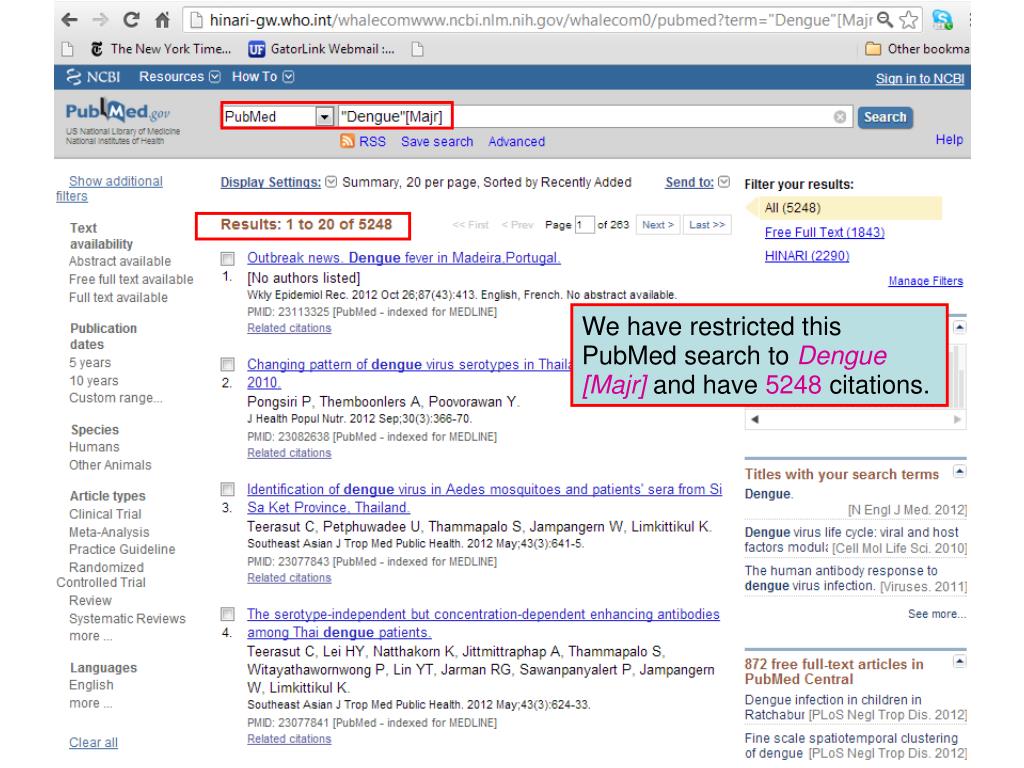Viewport: 1024px width, 768px height.
Task: Open GatorLink Webmail bookmark
Action: click(321, 49)
